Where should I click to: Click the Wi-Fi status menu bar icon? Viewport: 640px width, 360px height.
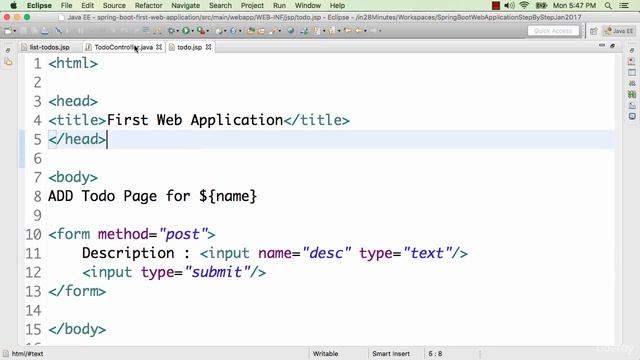point(524,6)
